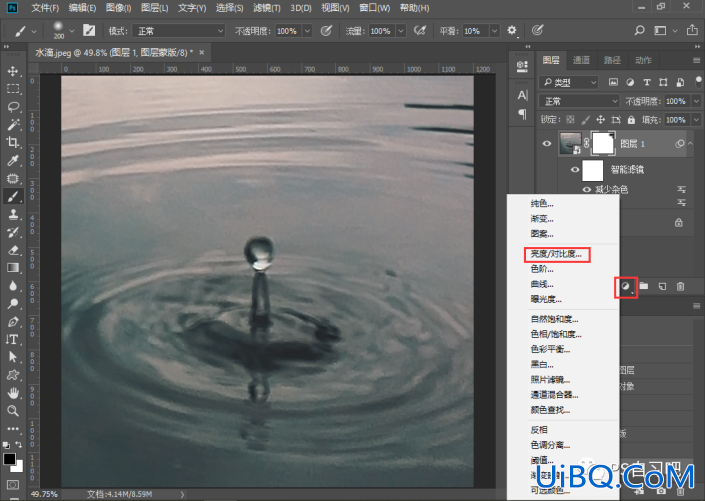Select the Crop tool
The image size is (705, 501).
pos(13,143)
